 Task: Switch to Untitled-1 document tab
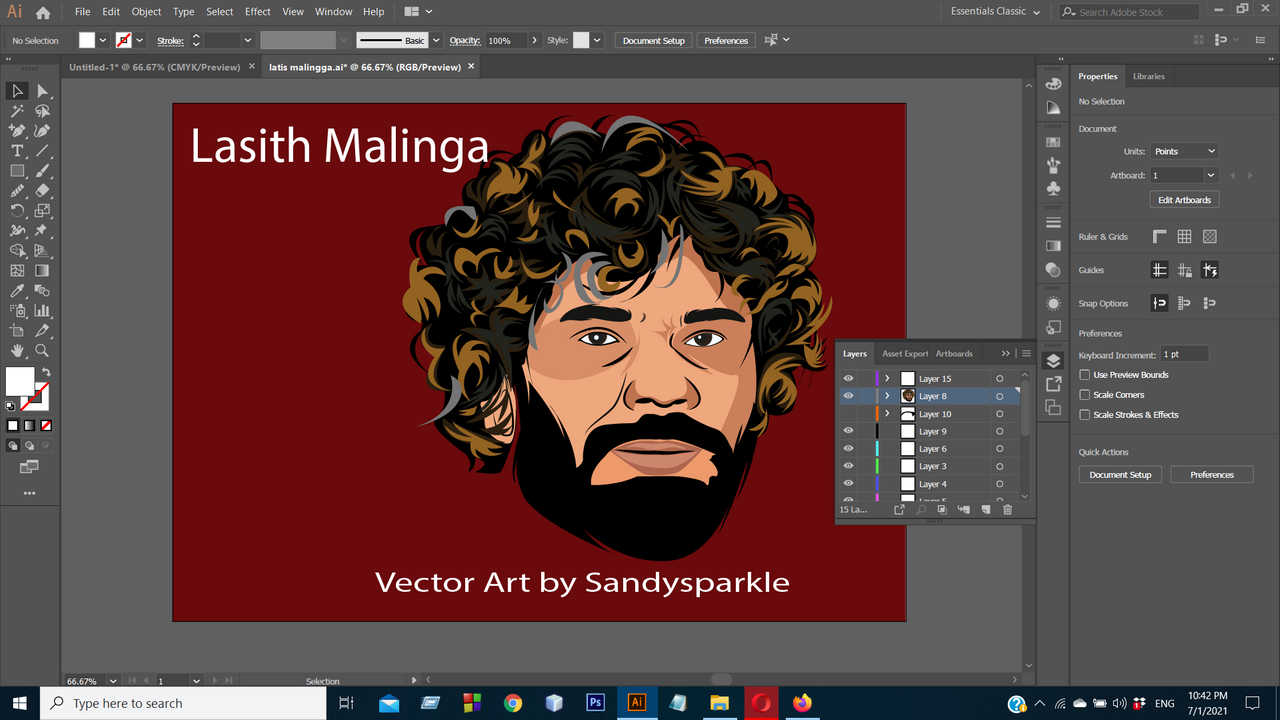pyautogui.click(x=155, y=67)
